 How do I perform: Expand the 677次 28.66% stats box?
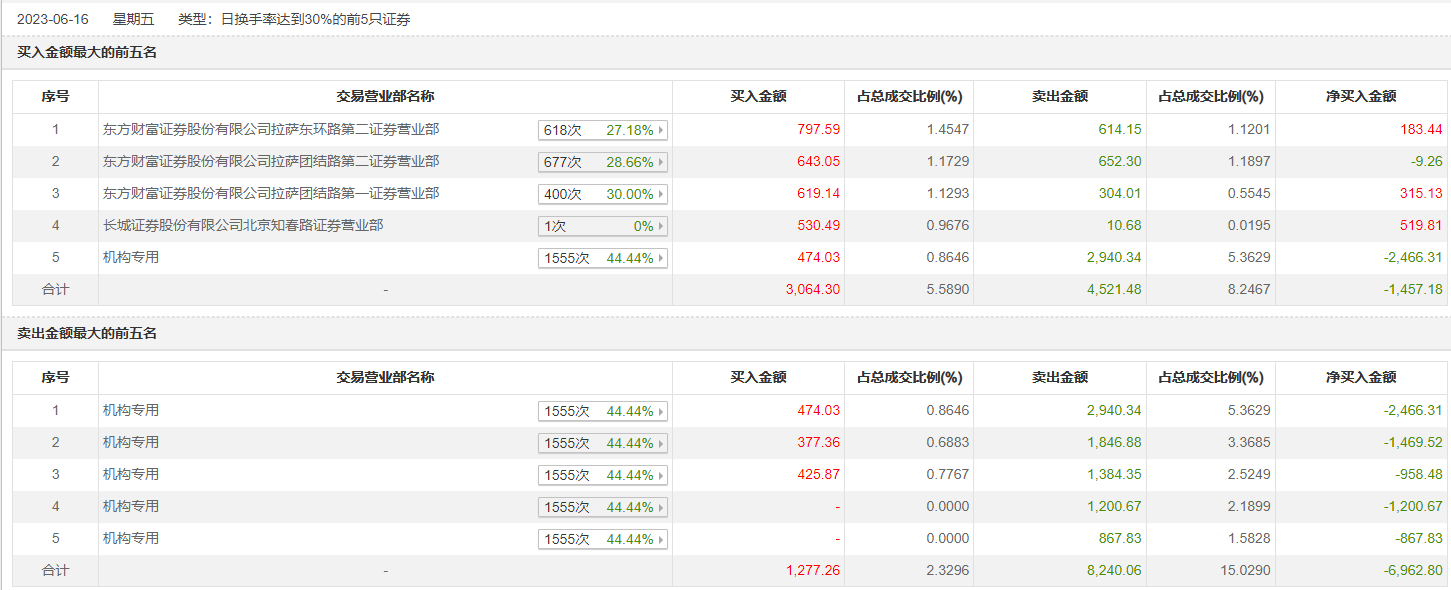point(603,162)
